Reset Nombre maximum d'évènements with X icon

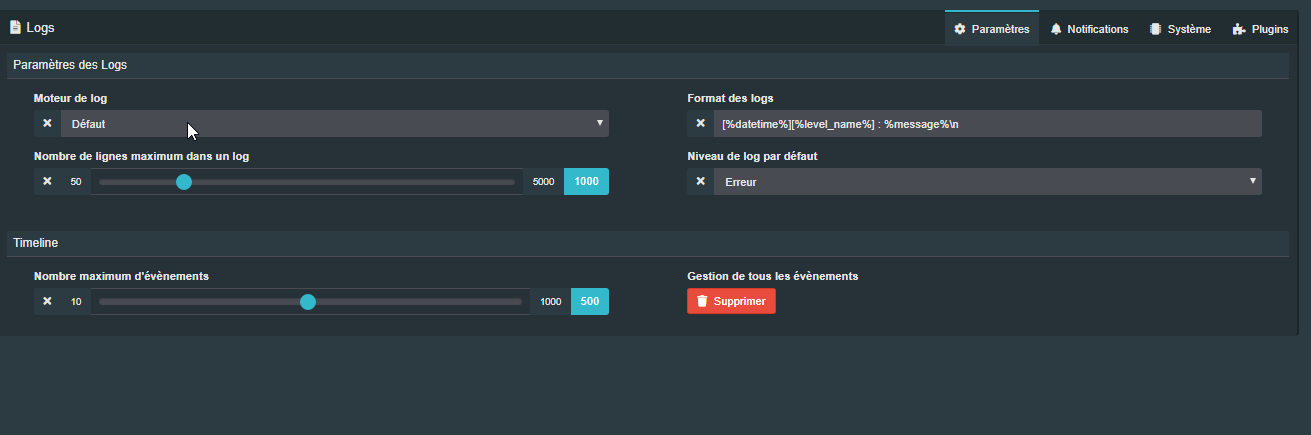point(47,301)
